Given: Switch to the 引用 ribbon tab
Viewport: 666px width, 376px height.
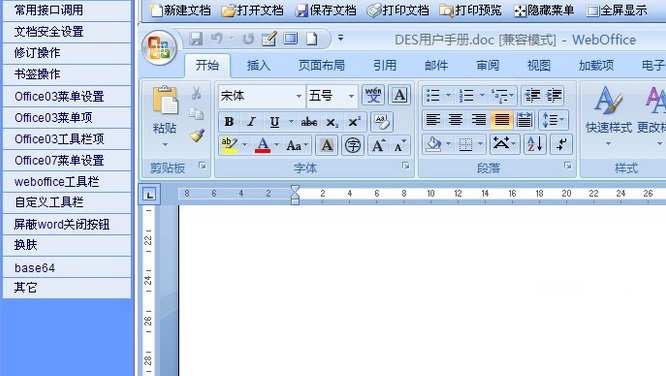Looking at the screenshot, I should 385,65.
